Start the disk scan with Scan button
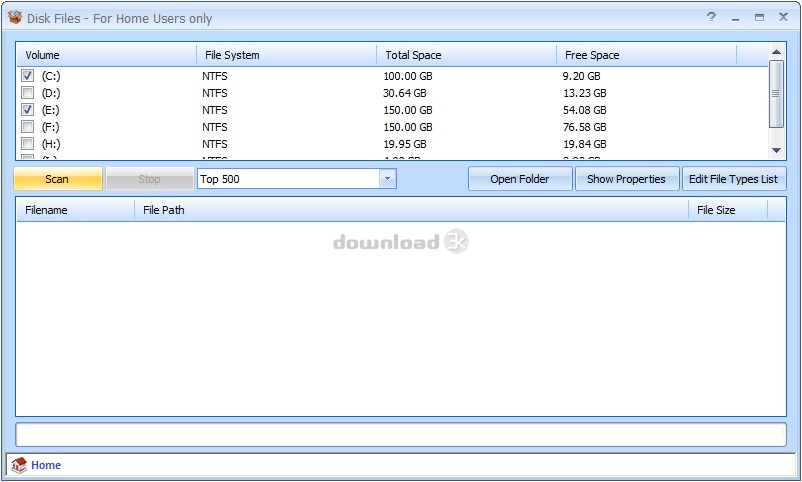This screenshot has width=802, height=482. [x=58, y=179]
